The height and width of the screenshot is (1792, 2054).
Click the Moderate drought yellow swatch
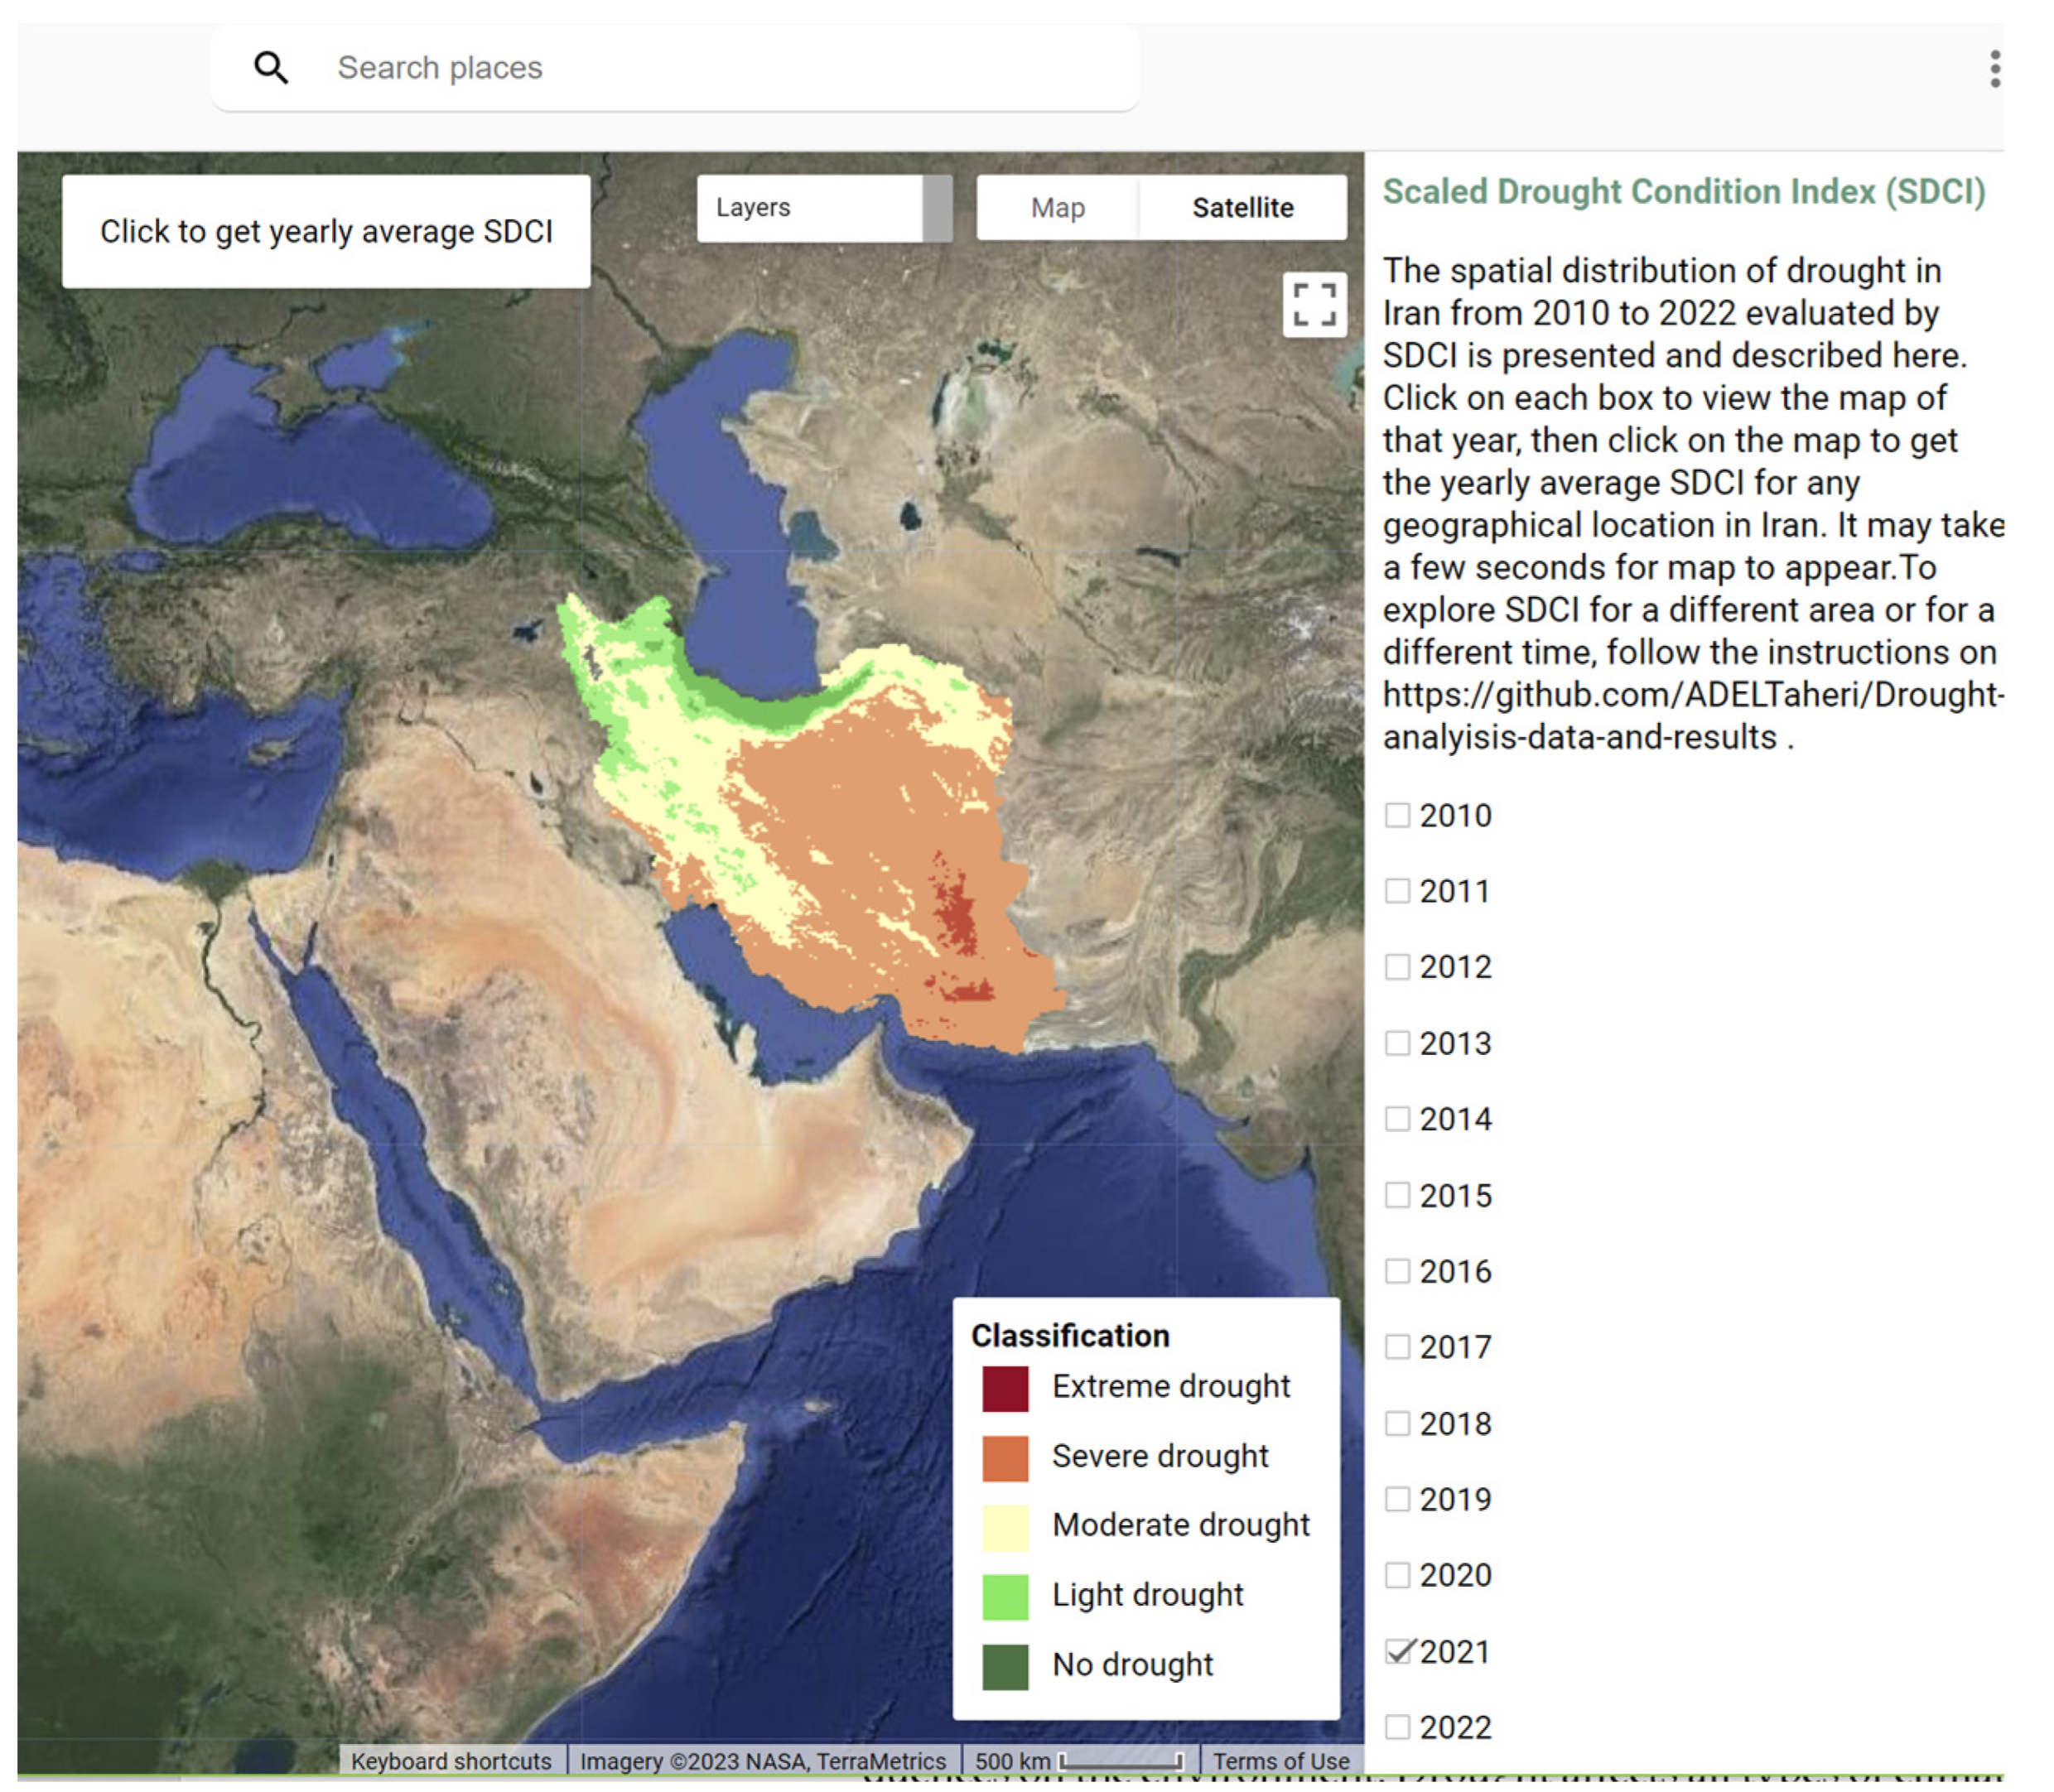pyautogui.click(x=1004, y=1527)
